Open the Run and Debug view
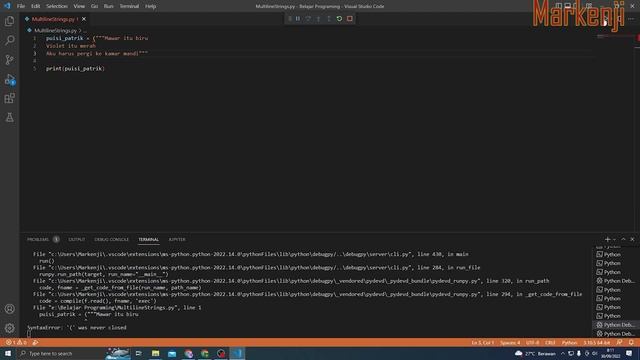The width and height of the screenshot is (640, 360). pos(9,79)
